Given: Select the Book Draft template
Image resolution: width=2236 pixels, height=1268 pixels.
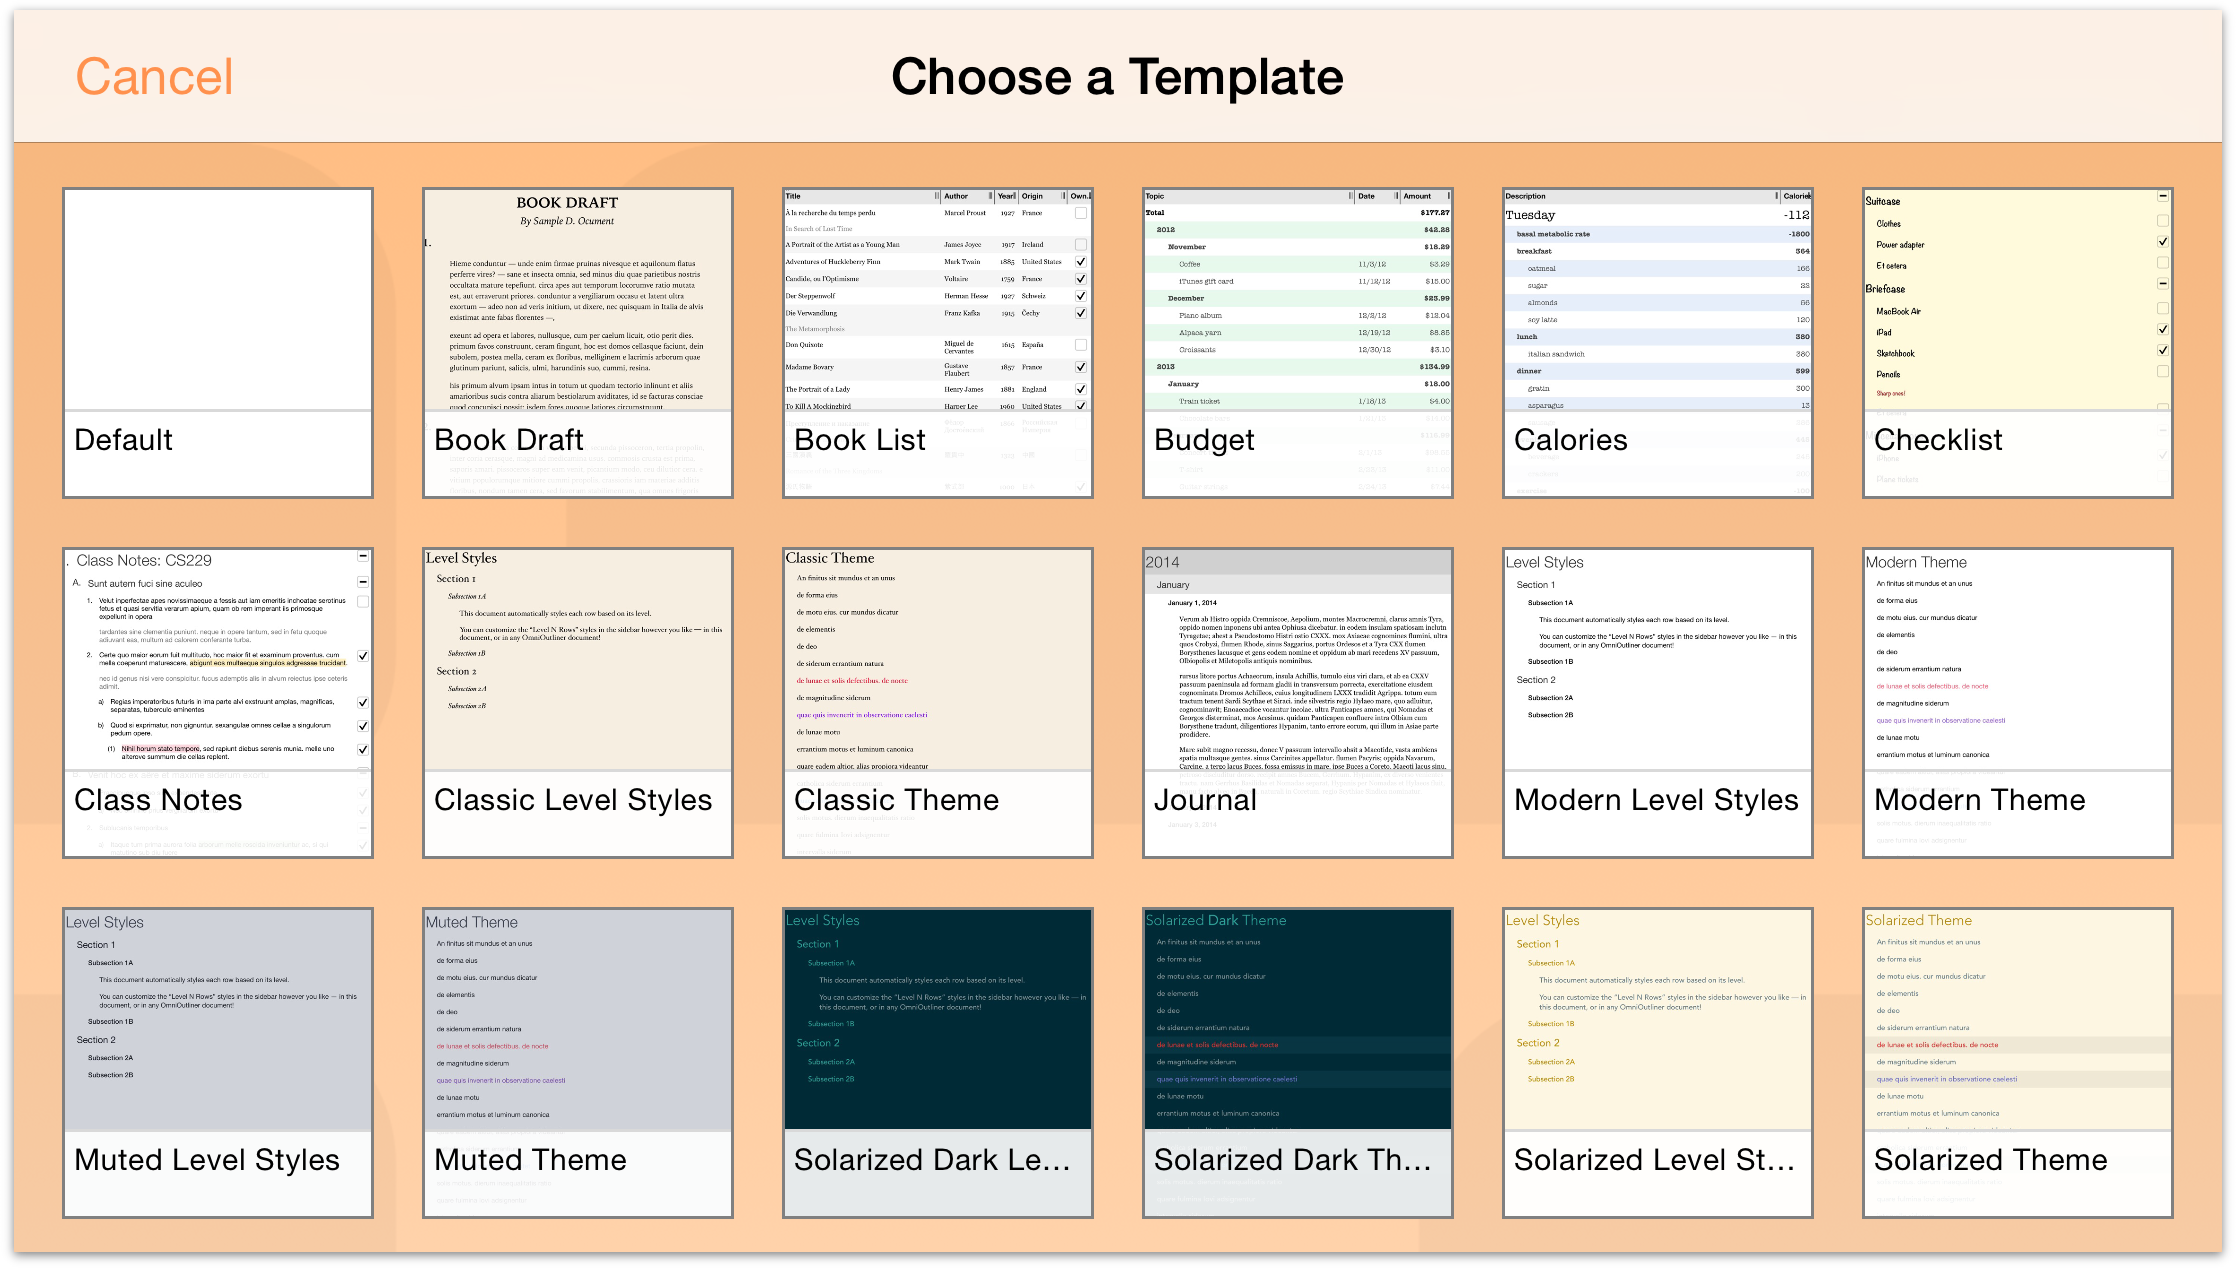Looking at the screenshot, I should [578, 343].
